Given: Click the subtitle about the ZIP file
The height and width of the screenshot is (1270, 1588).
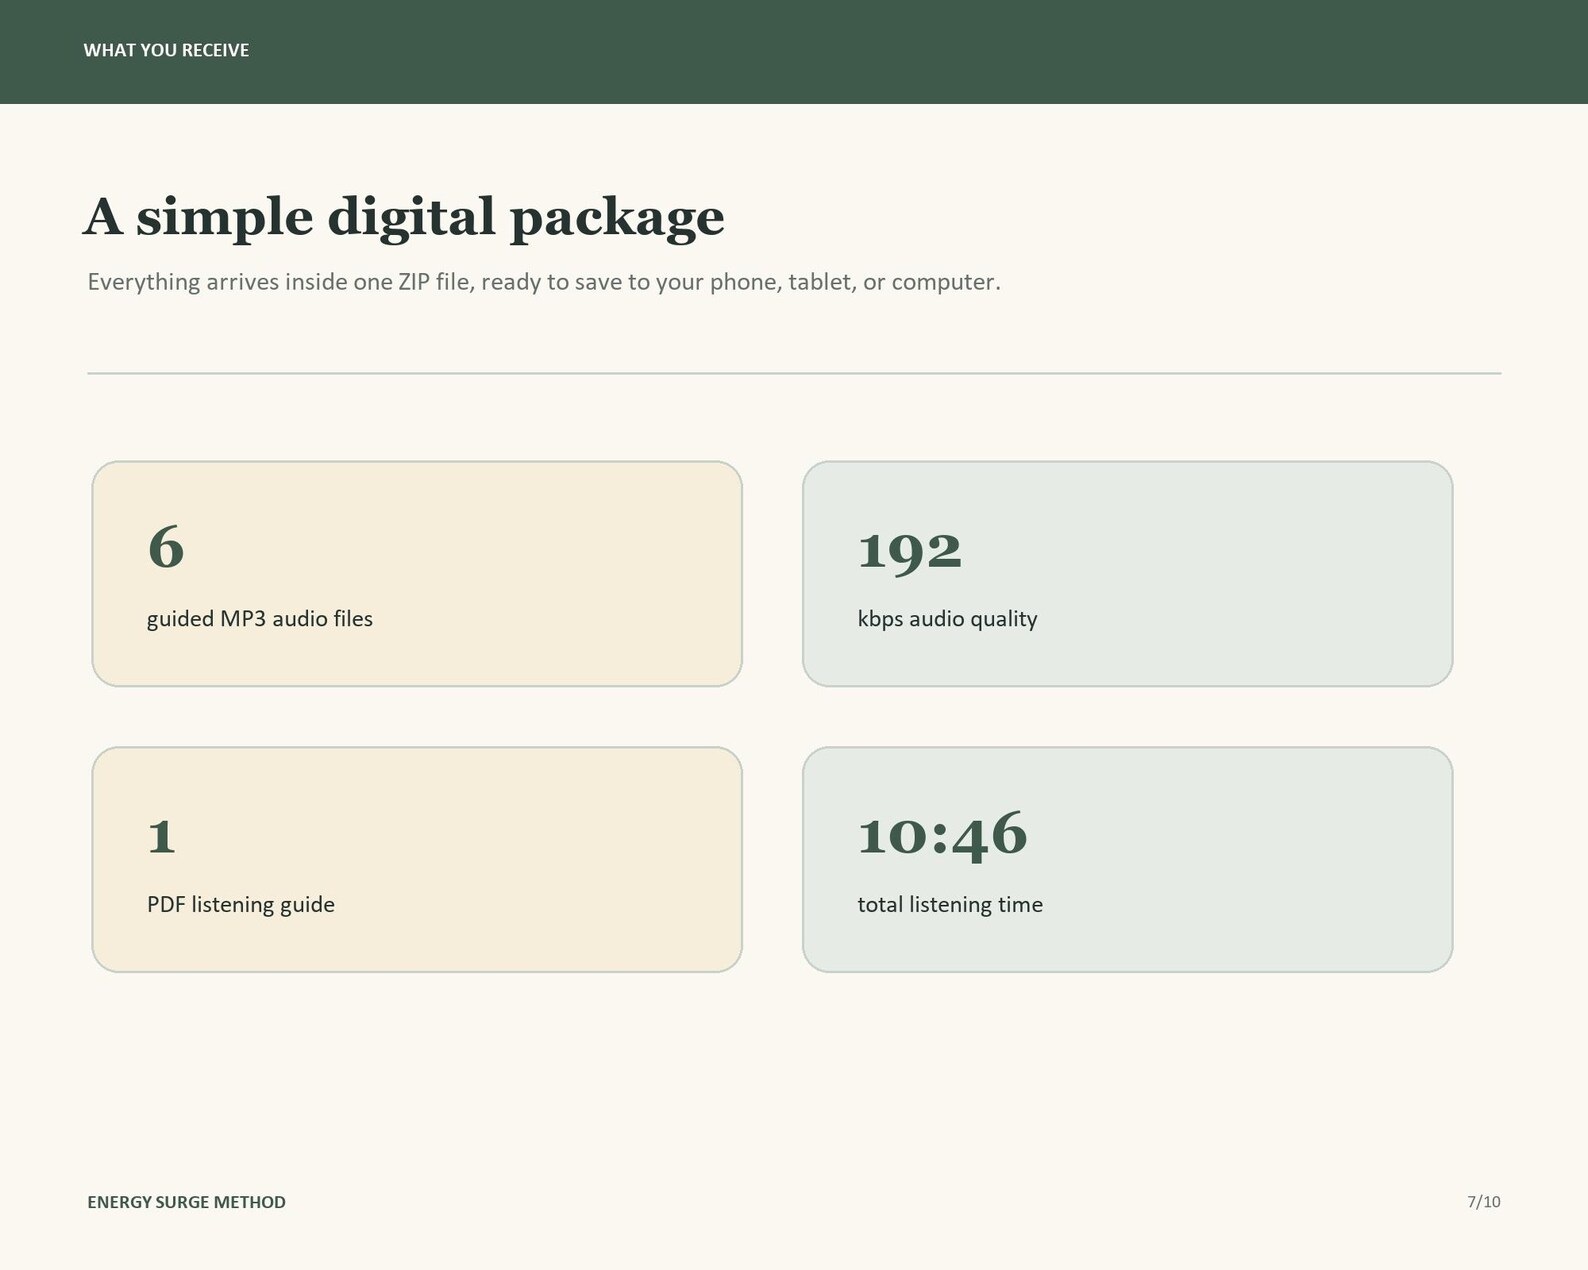Looking at the screenshot, I should [x=544, y=282].
